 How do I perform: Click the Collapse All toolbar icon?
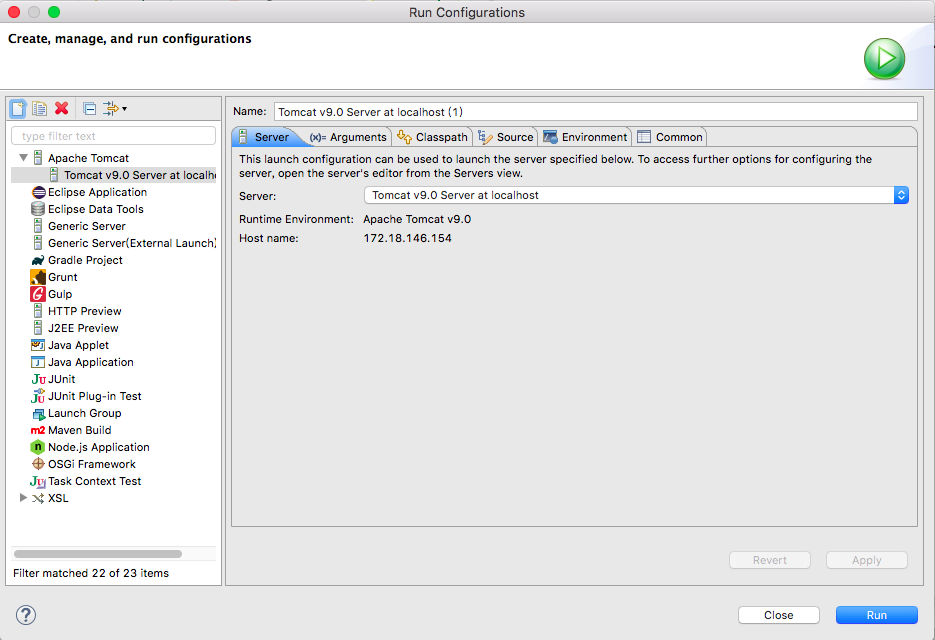89,109
